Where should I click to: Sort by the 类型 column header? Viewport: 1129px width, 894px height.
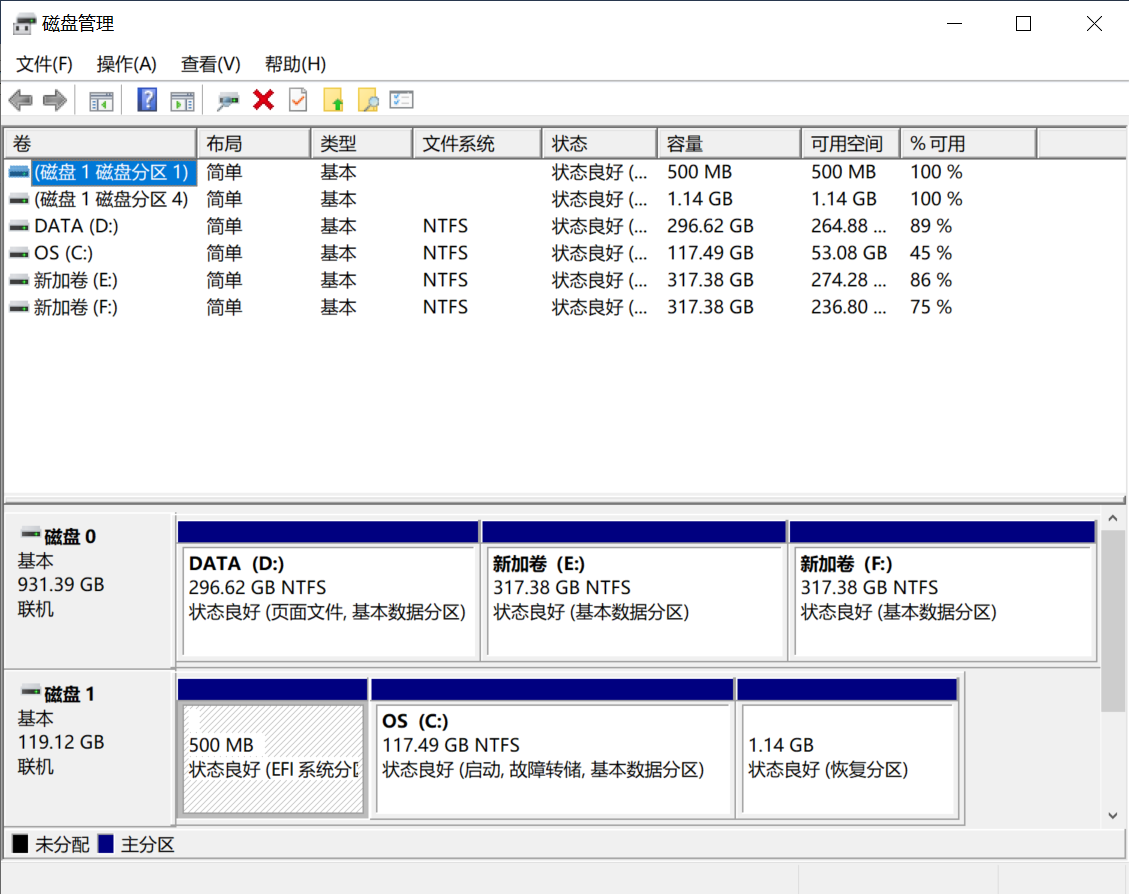click(361, 143)
